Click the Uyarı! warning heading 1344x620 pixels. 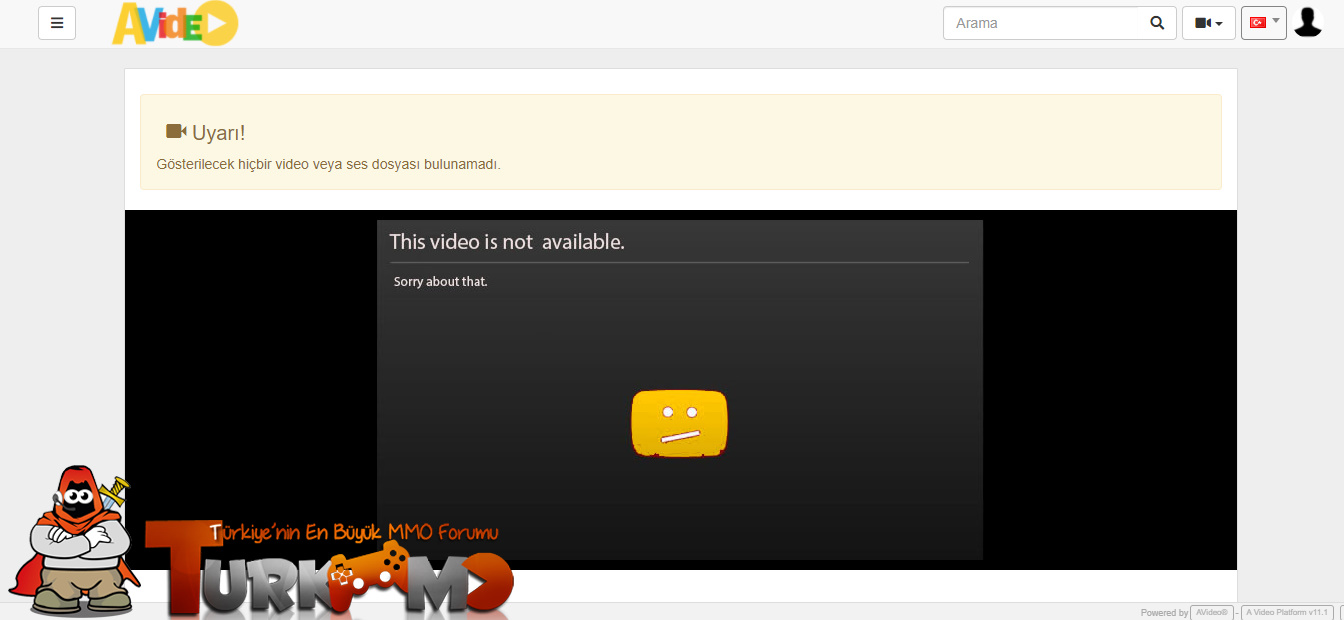point(218,133)
